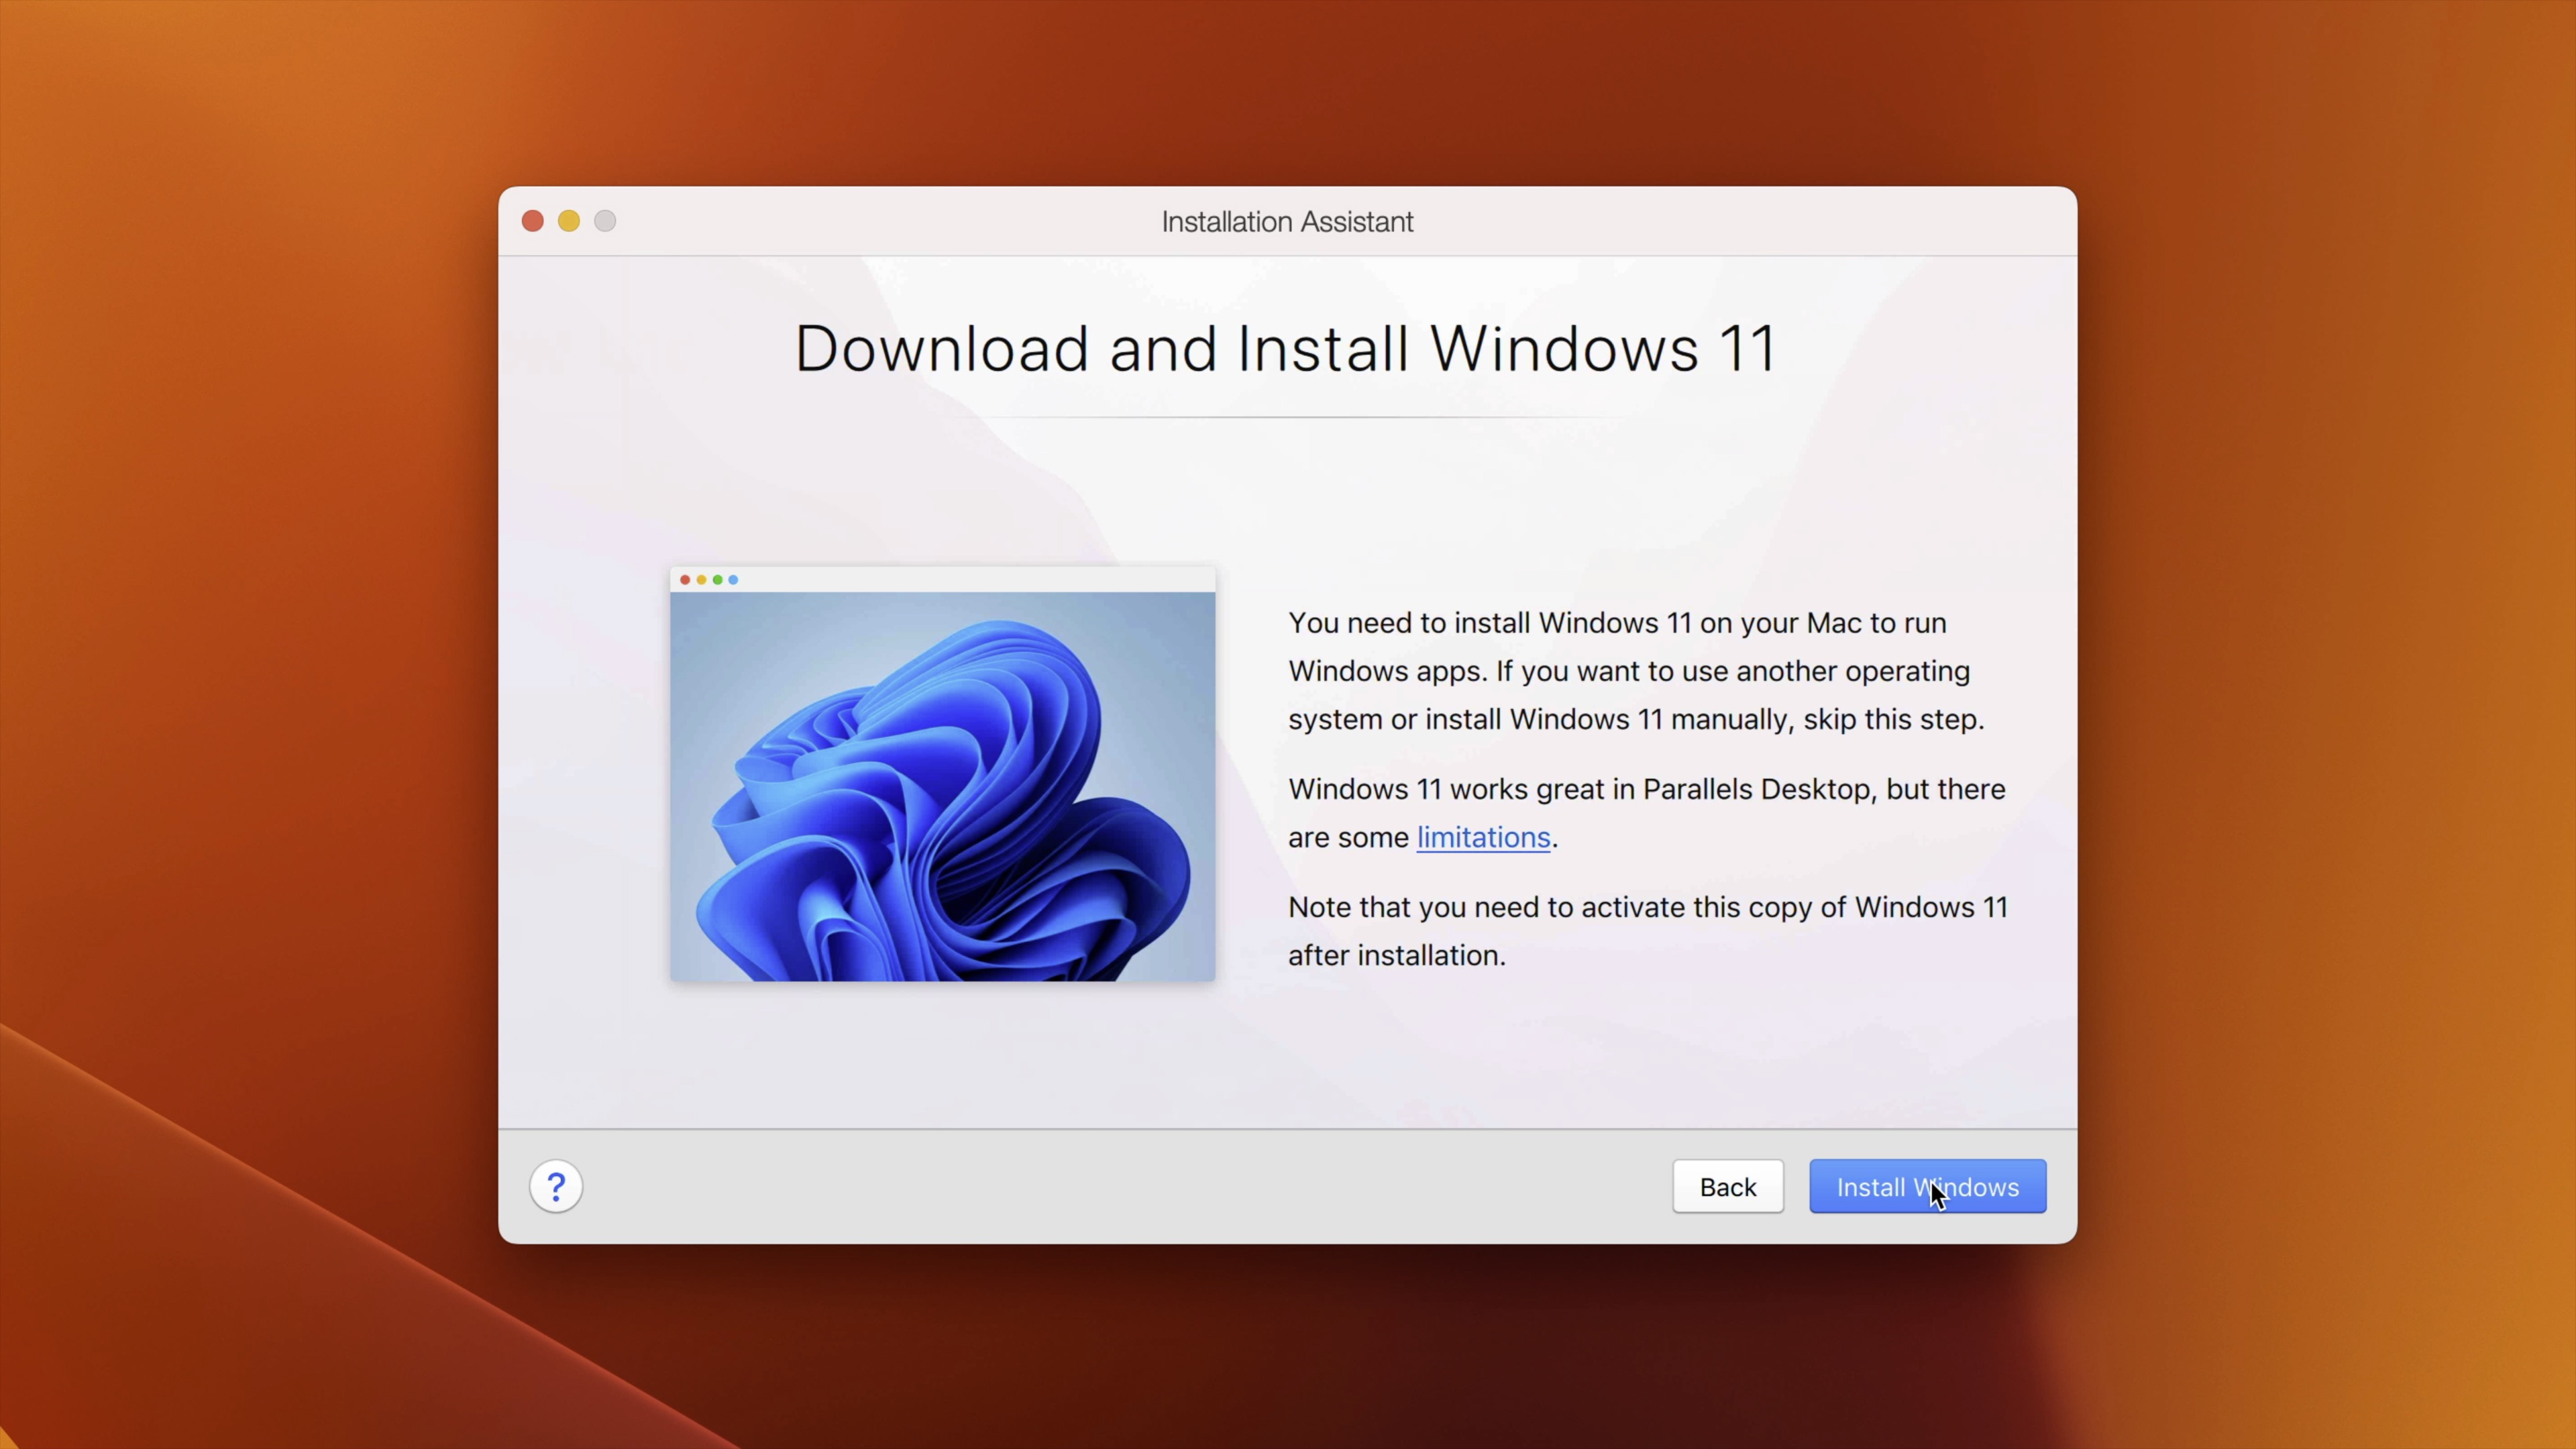Click the red close button of Installation Assistant

point(532,221)
